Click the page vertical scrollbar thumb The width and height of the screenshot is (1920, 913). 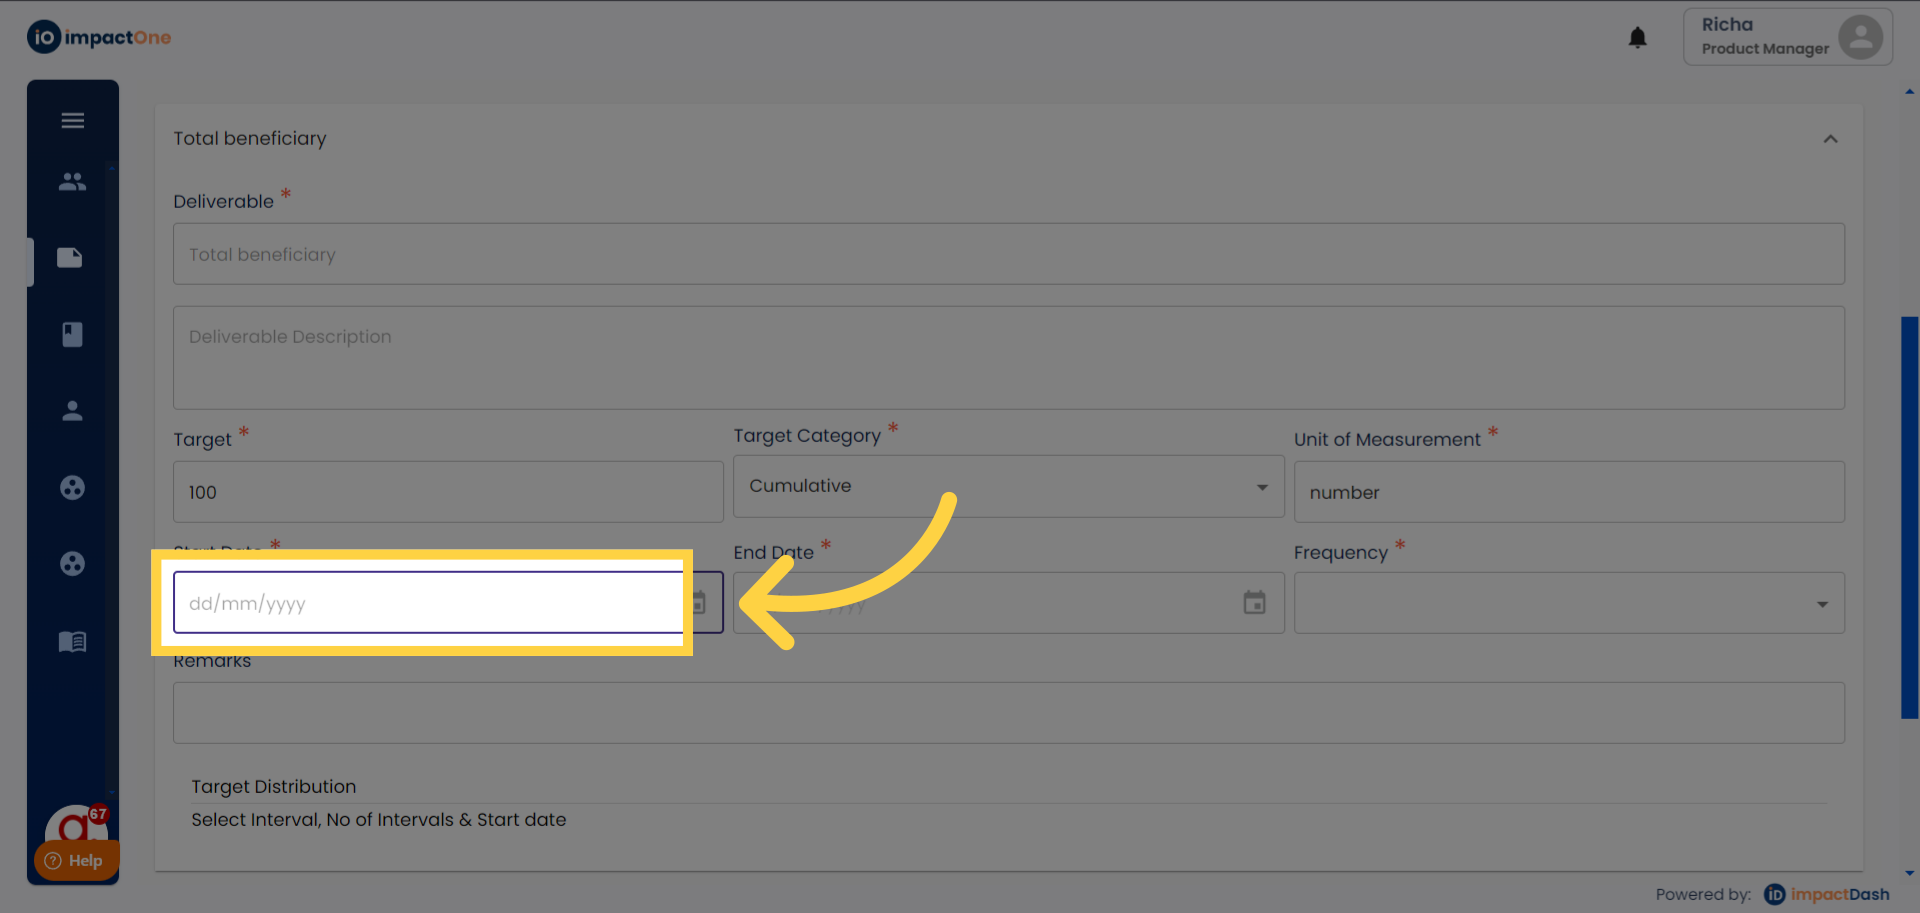(1909, 517)
